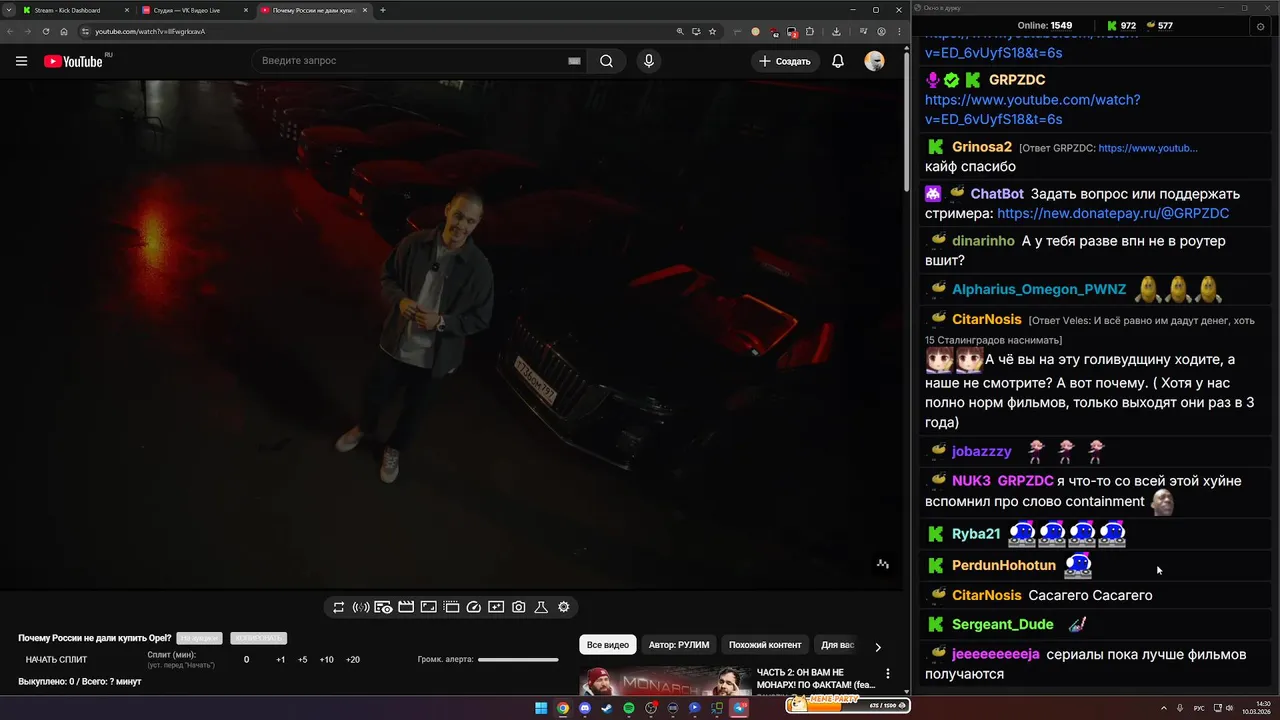Select the Автор: РУЛИМ filter chip
Screen dimensions: 1280x720
[679, 645]
